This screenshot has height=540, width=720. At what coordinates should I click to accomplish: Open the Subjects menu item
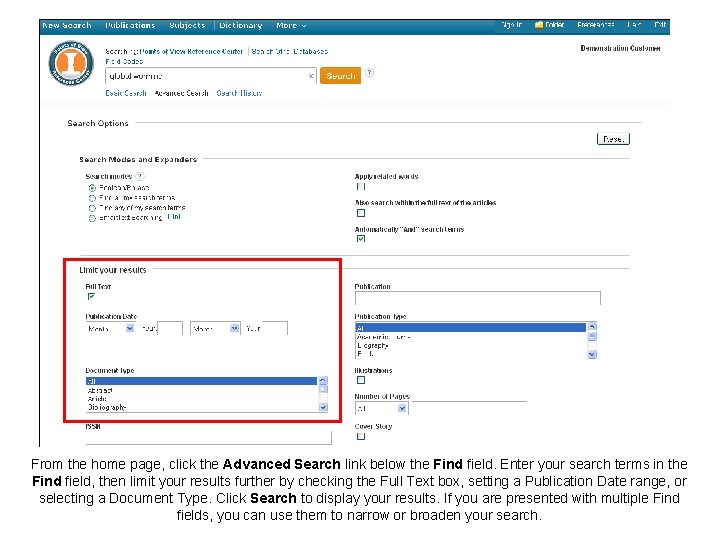(x=187, y=25)
